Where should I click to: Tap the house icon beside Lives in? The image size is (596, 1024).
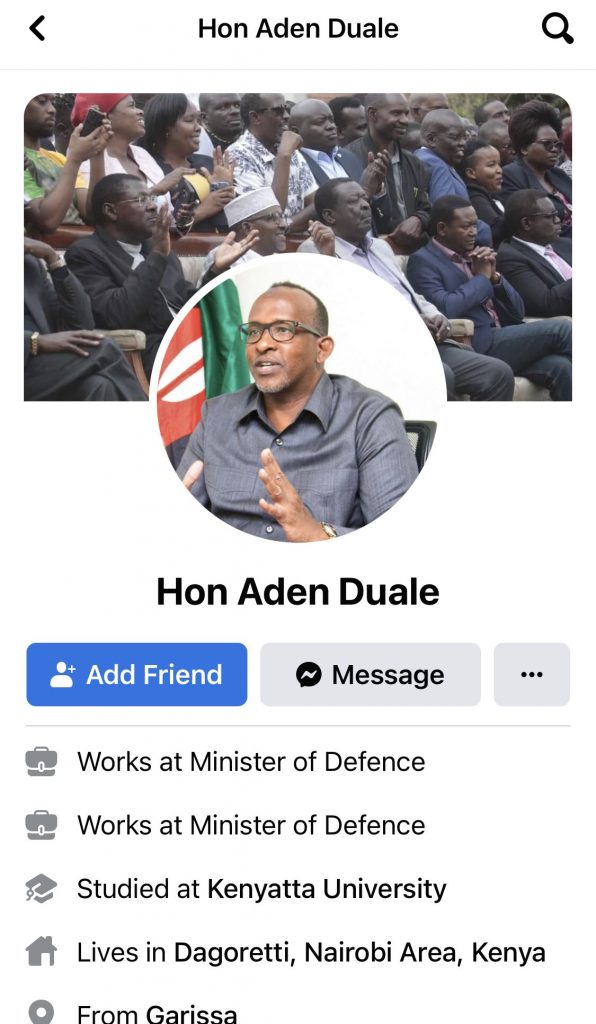(x=41, y=952)
